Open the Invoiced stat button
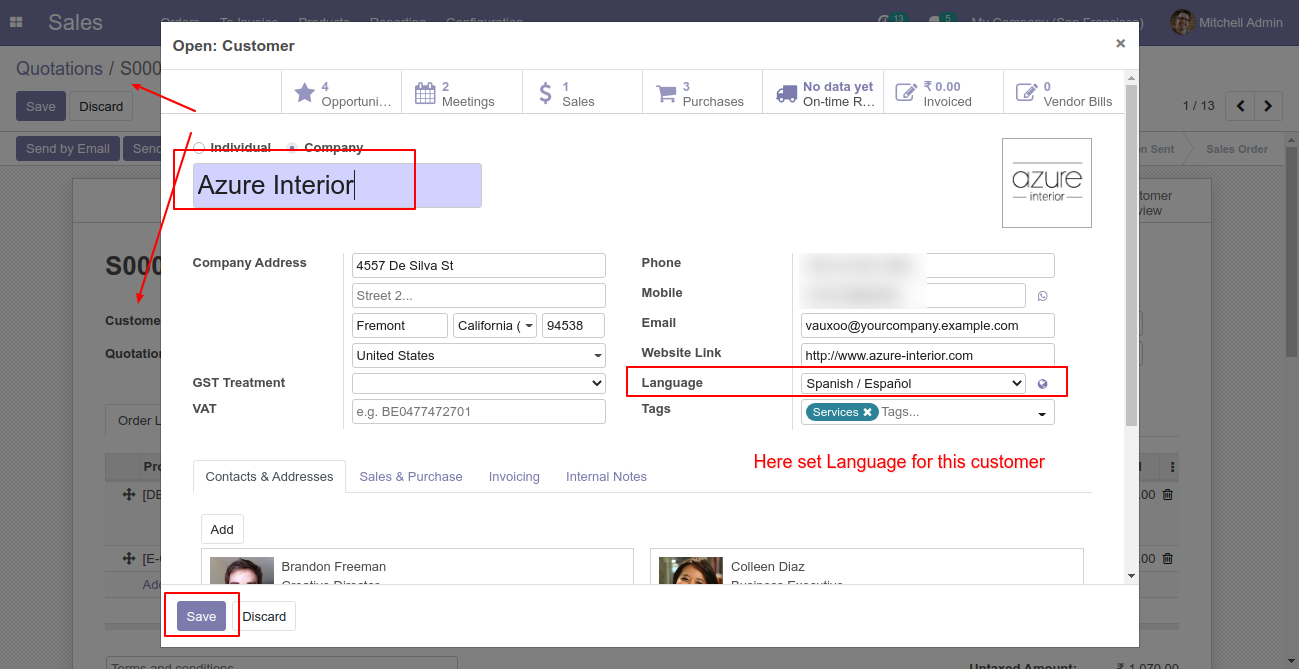 943,93
